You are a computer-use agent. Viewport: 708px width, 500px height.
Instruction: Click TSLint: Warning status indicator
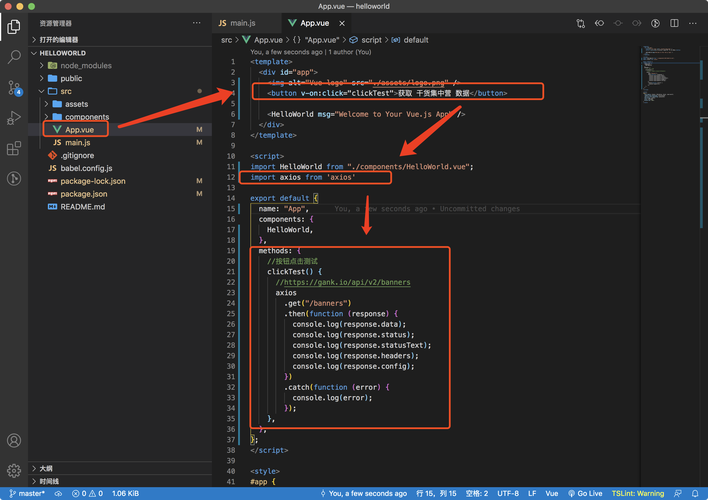coord(638,494)
